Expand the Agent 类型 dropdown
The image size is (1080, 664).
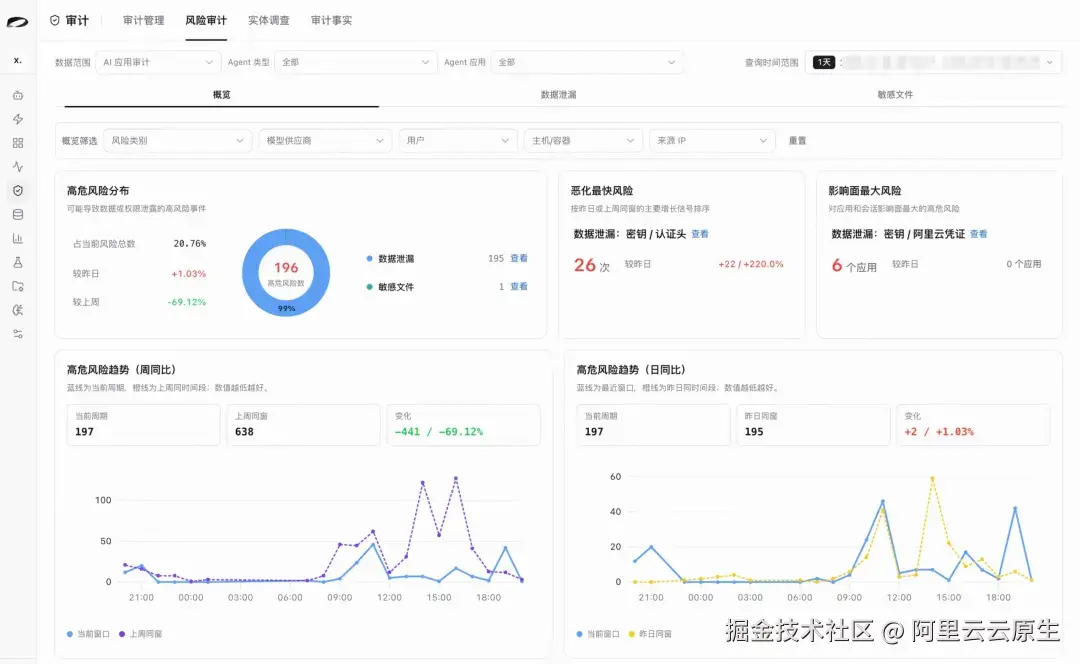click(x=355, y=62)
